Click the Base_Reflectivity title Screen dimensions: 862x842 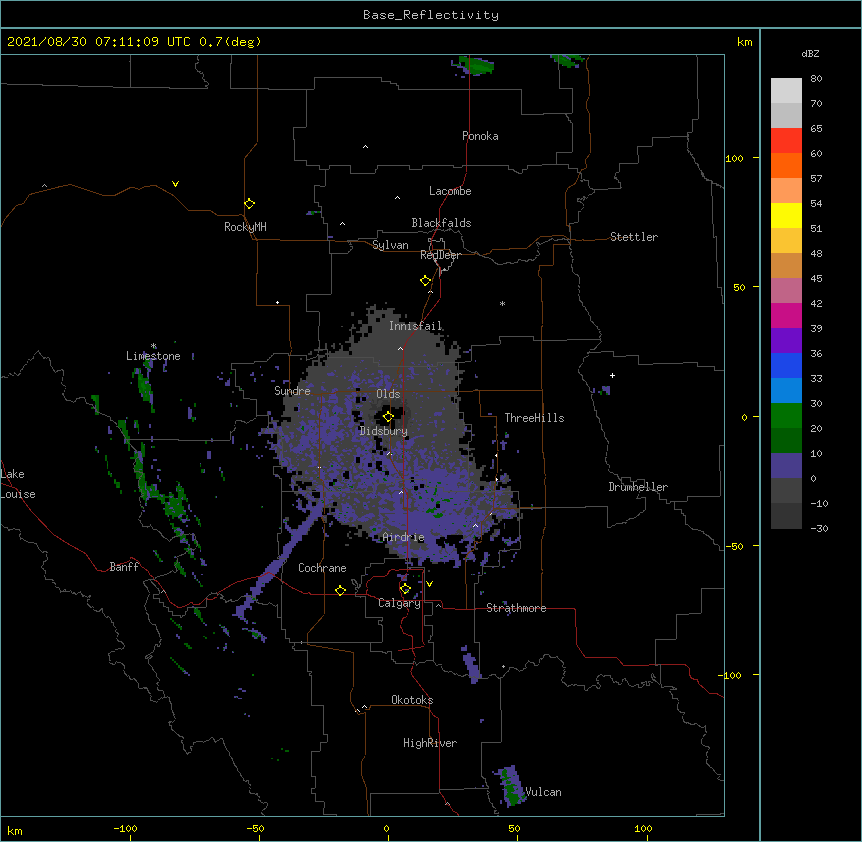pos(431,15)
